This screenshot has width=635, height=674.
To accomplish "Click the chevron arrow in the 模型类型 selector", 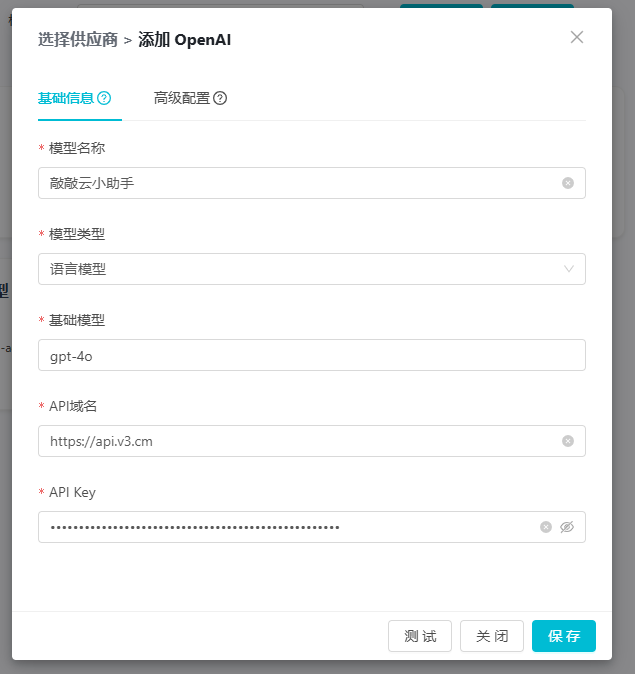I will click(569, 269).
